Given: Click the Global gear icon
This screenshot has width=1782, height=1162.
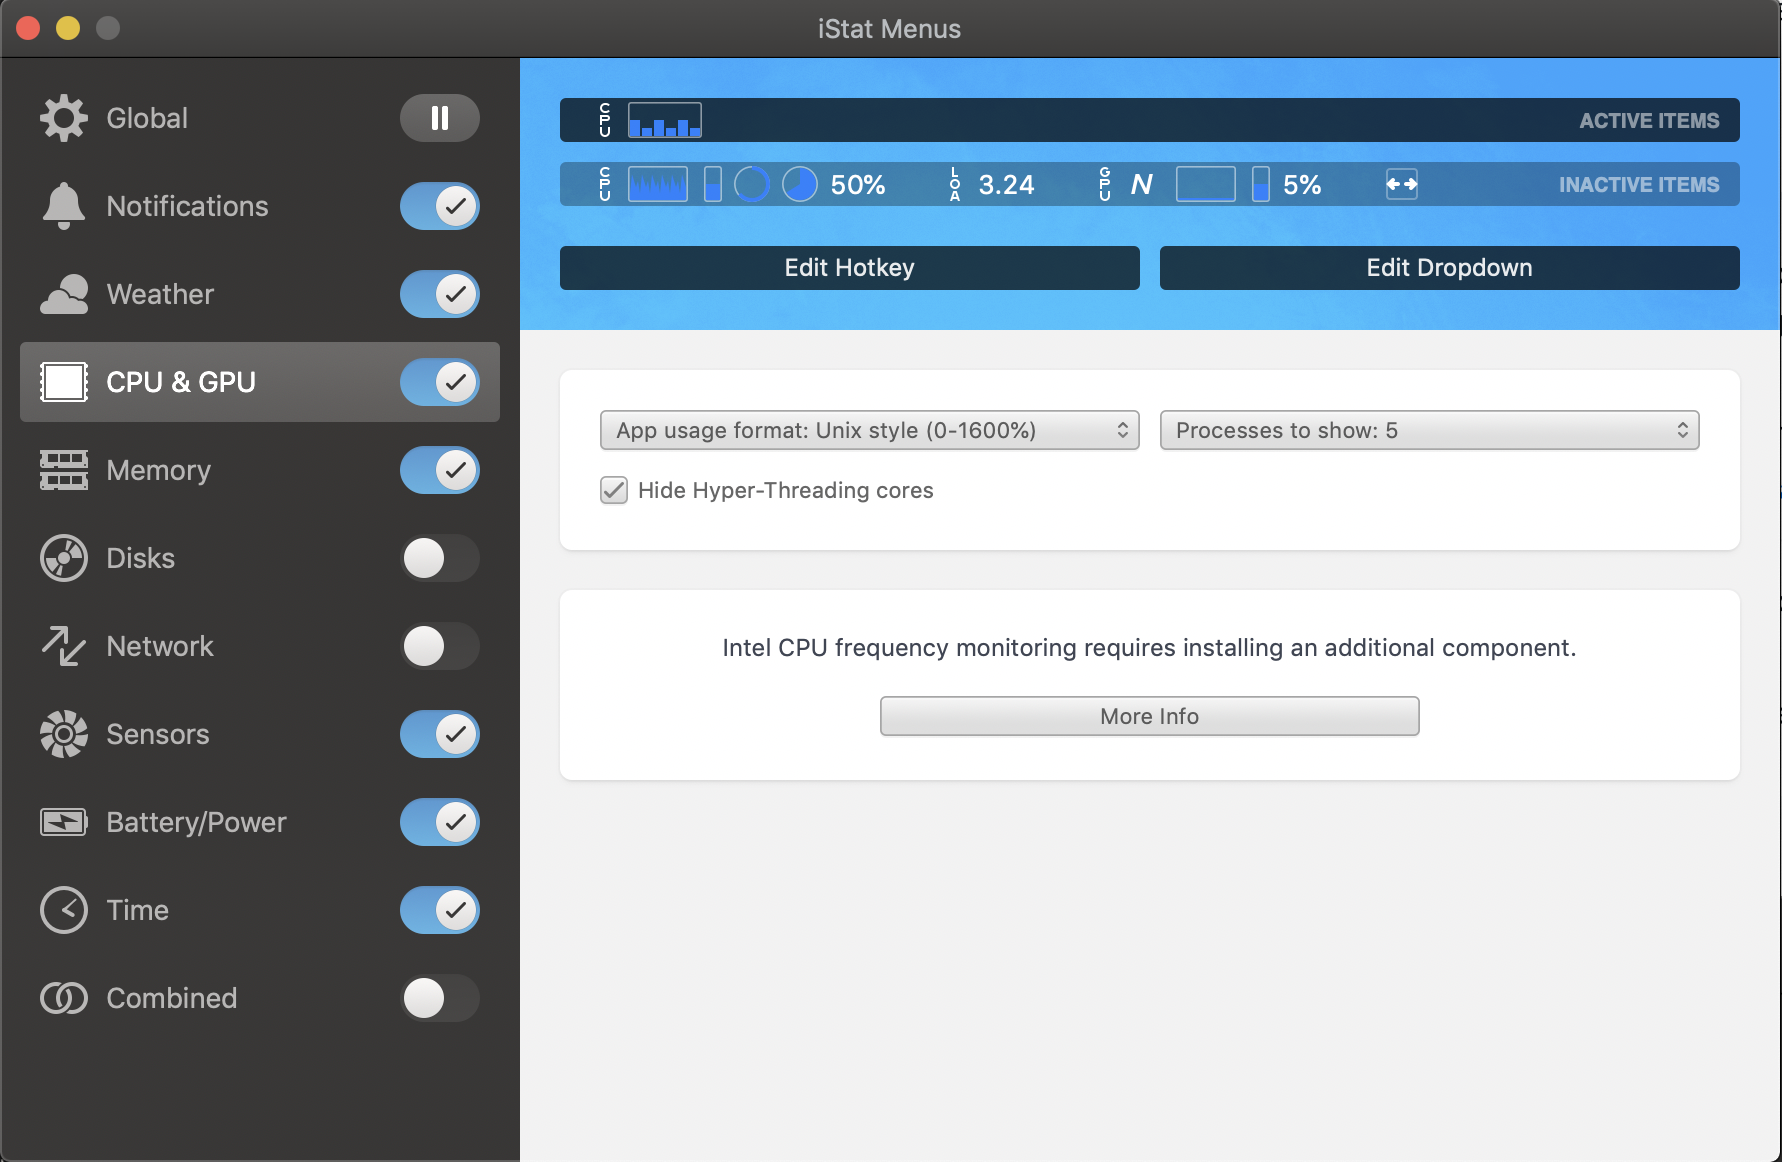Looking at the screenshot, I should click(64, 118).
